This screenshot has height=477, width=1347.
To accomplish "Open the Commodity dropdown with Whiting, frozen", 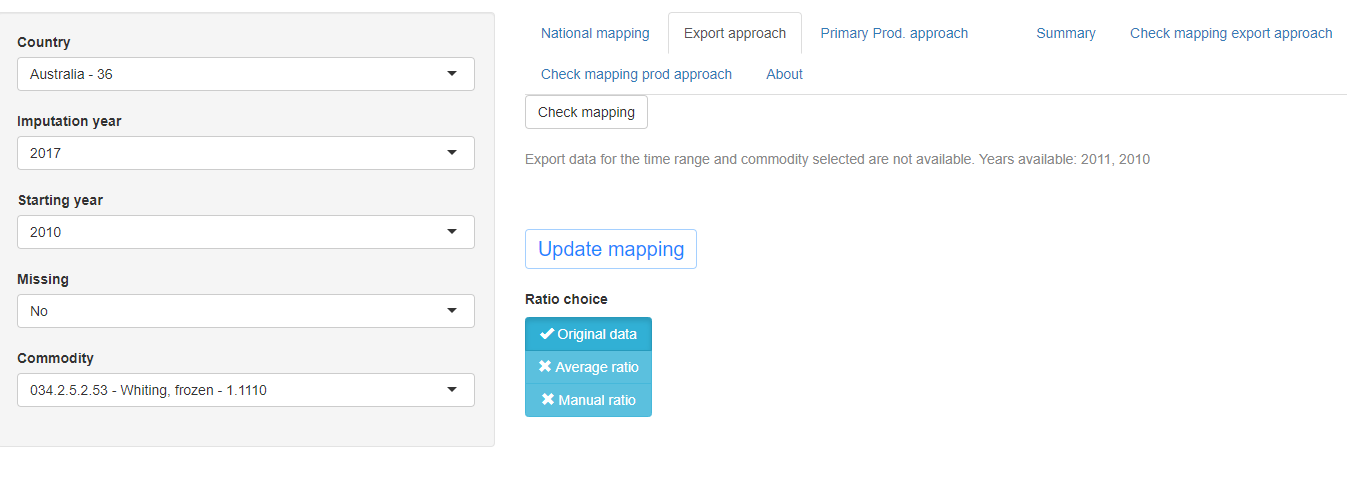I will click(x=245, y=390).
